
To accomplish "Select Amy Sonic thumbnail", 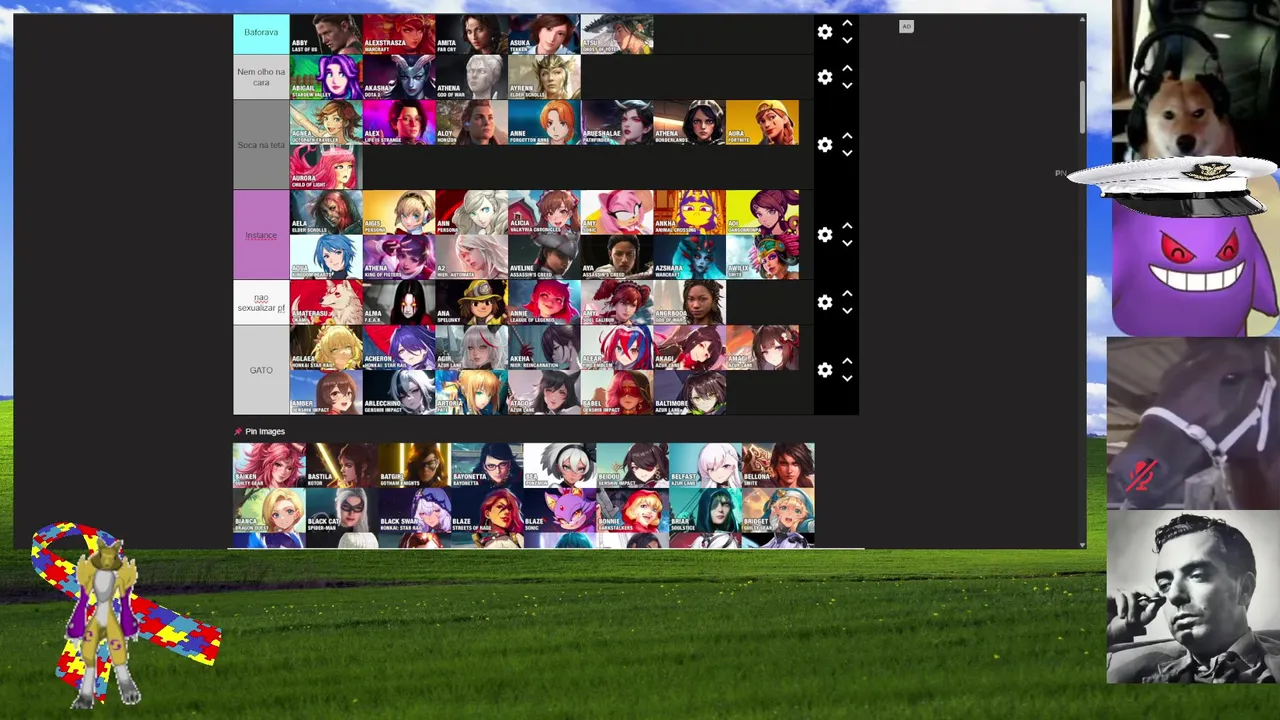I will (617, 212).
